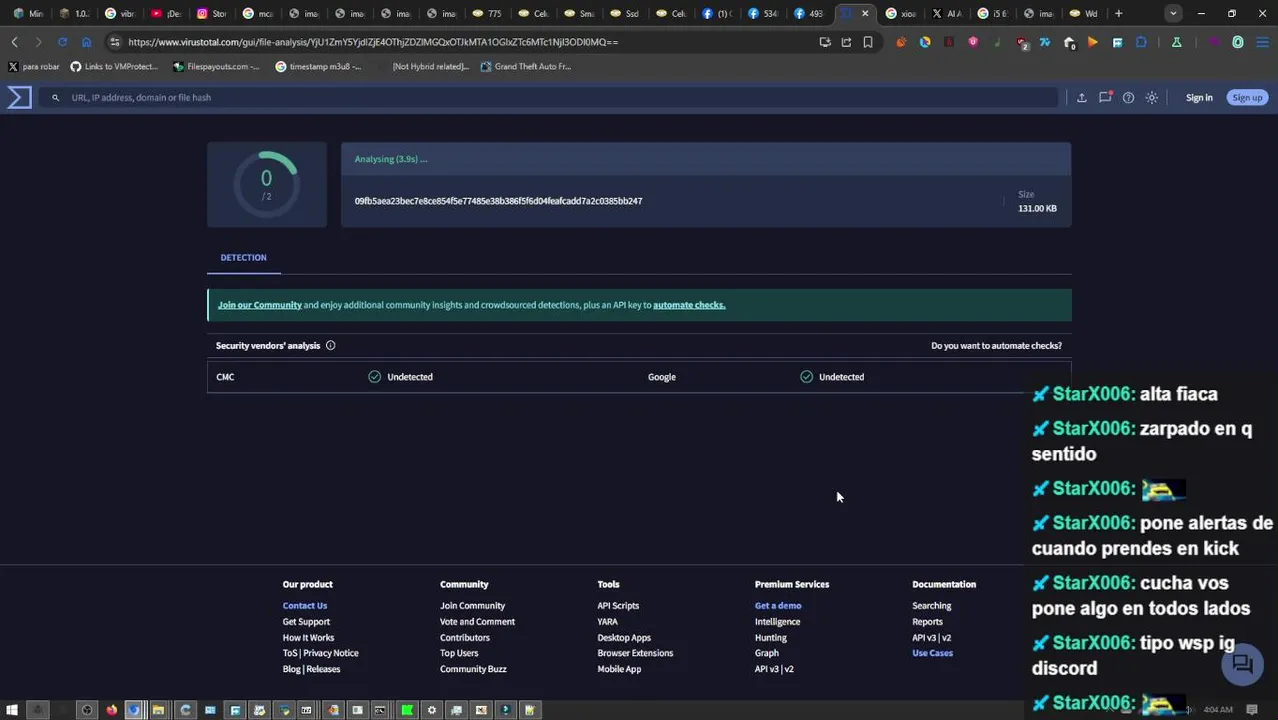The height and width of the screenshot is (720, 1278).
Task: Click the file hash text
Action: 498,201
